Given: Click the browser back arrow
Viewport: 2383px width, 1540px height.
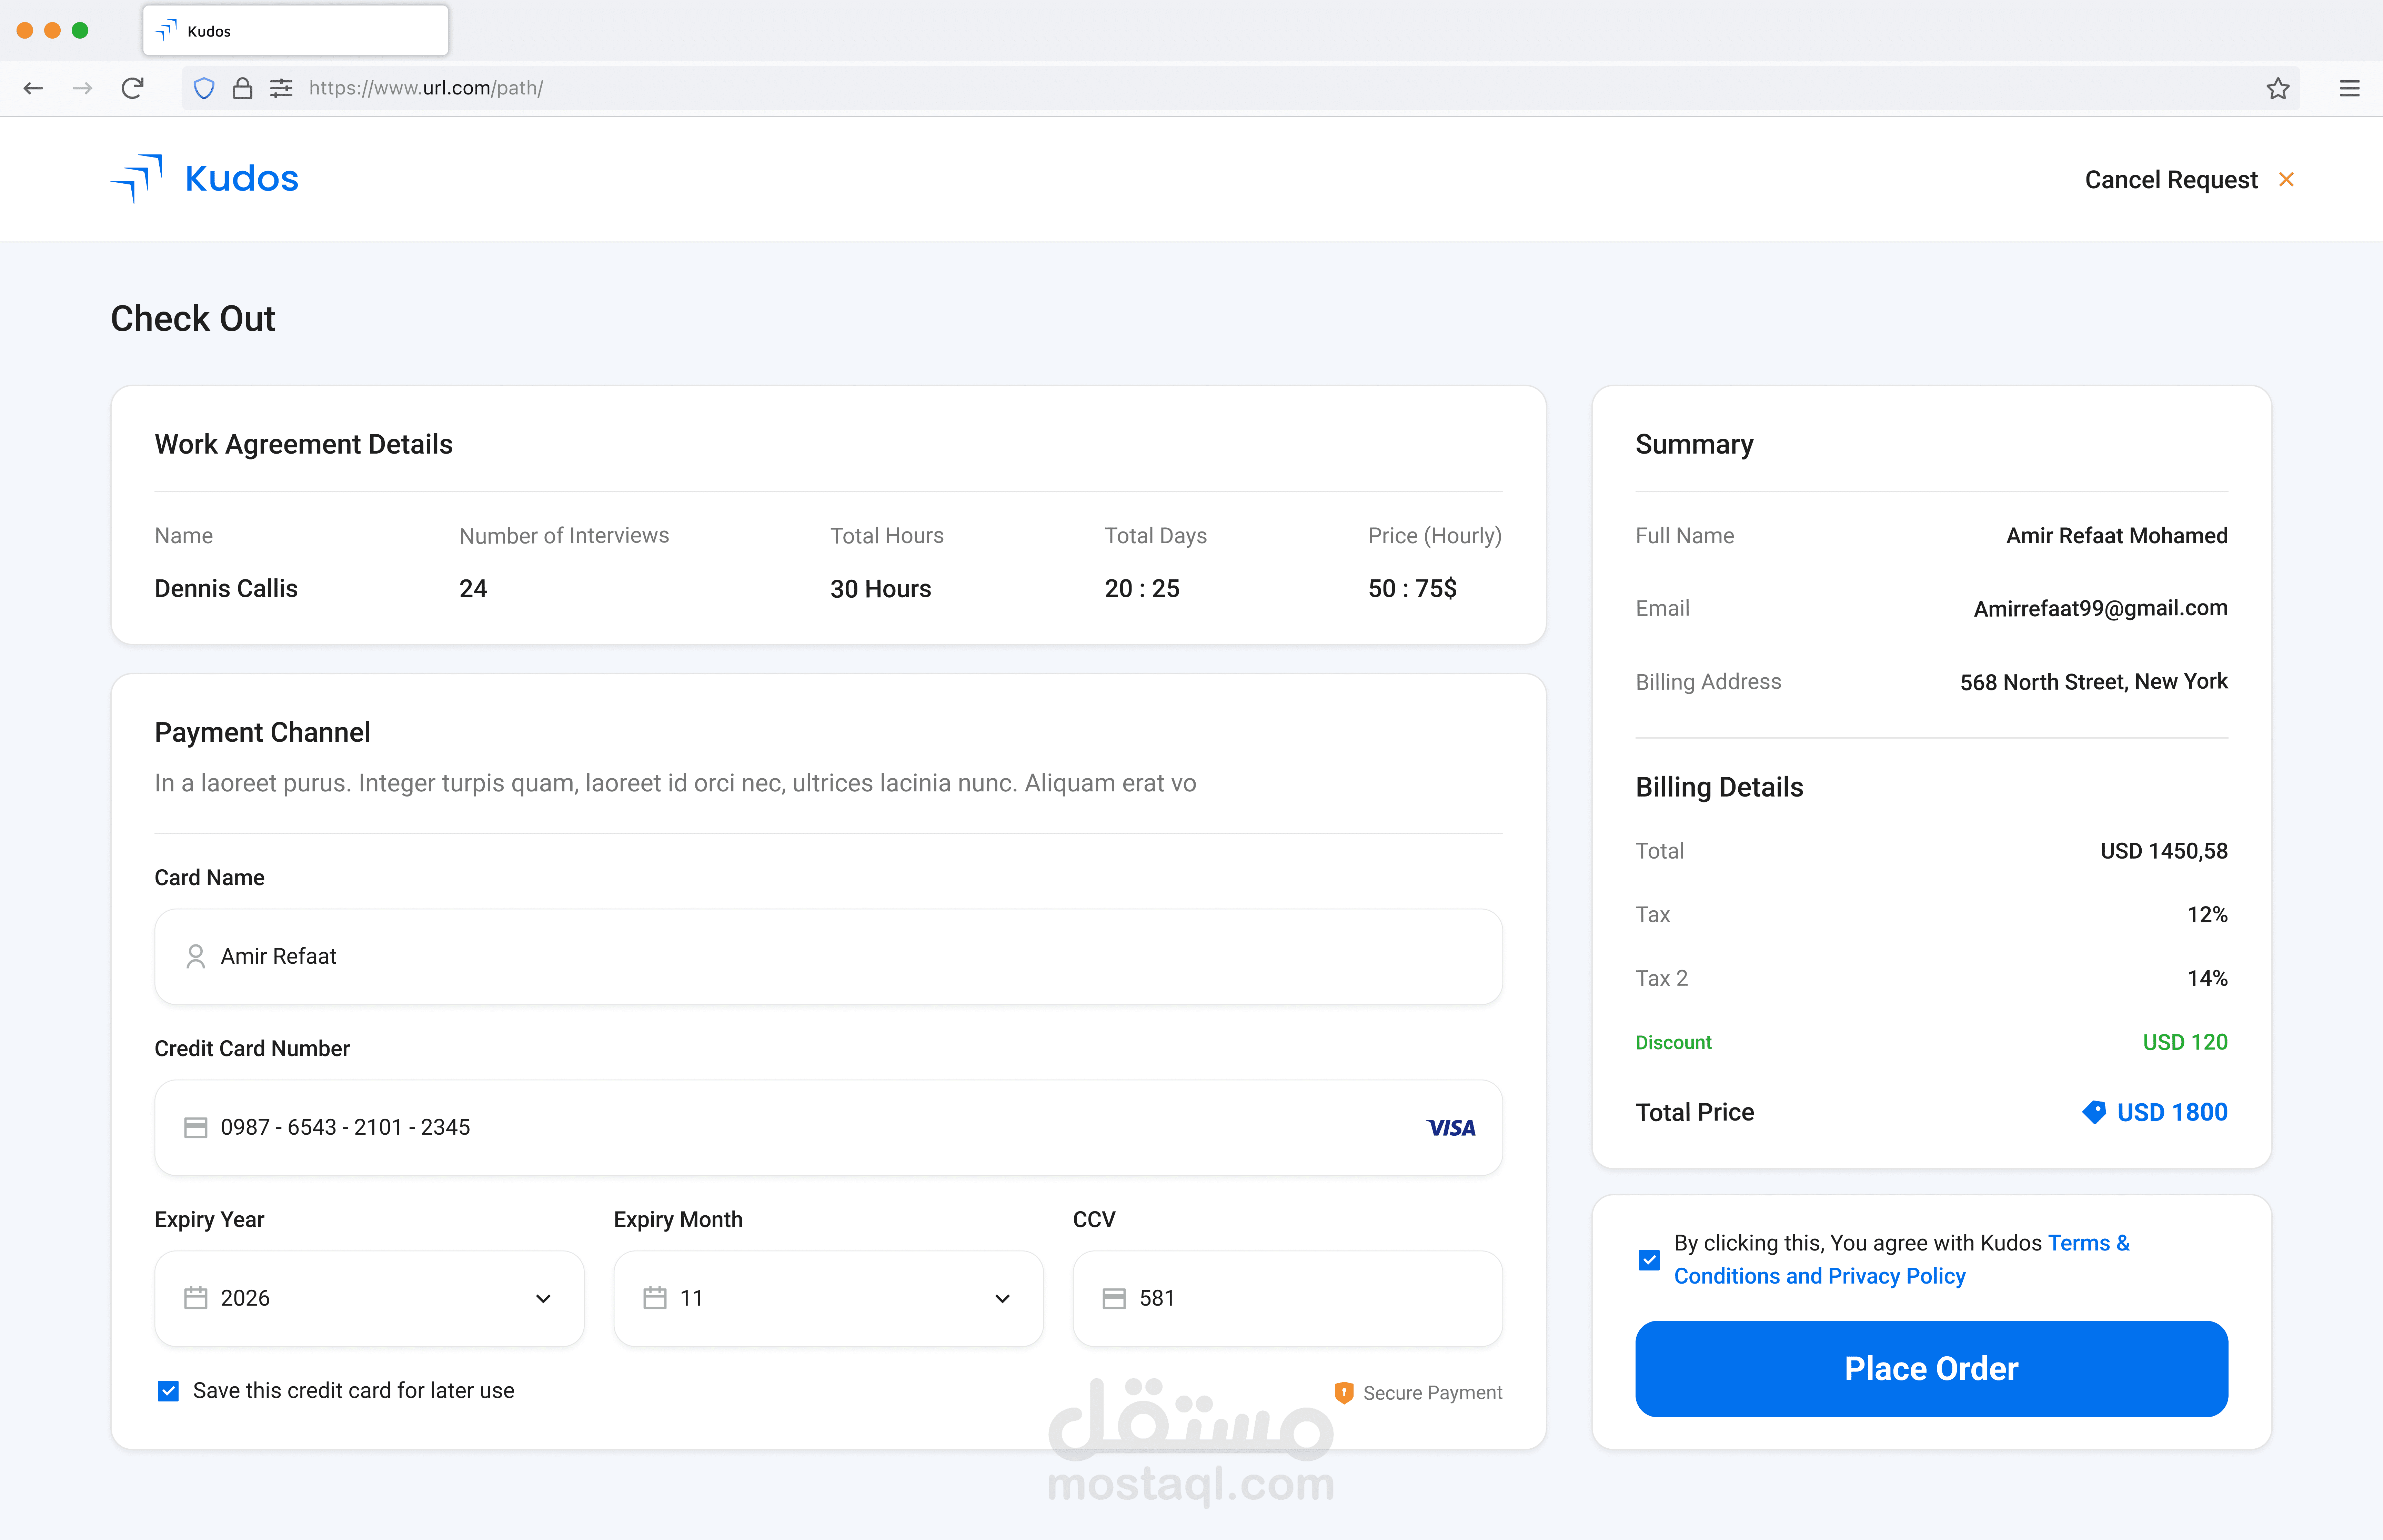Looking at the screenshot, I should 33,88.
